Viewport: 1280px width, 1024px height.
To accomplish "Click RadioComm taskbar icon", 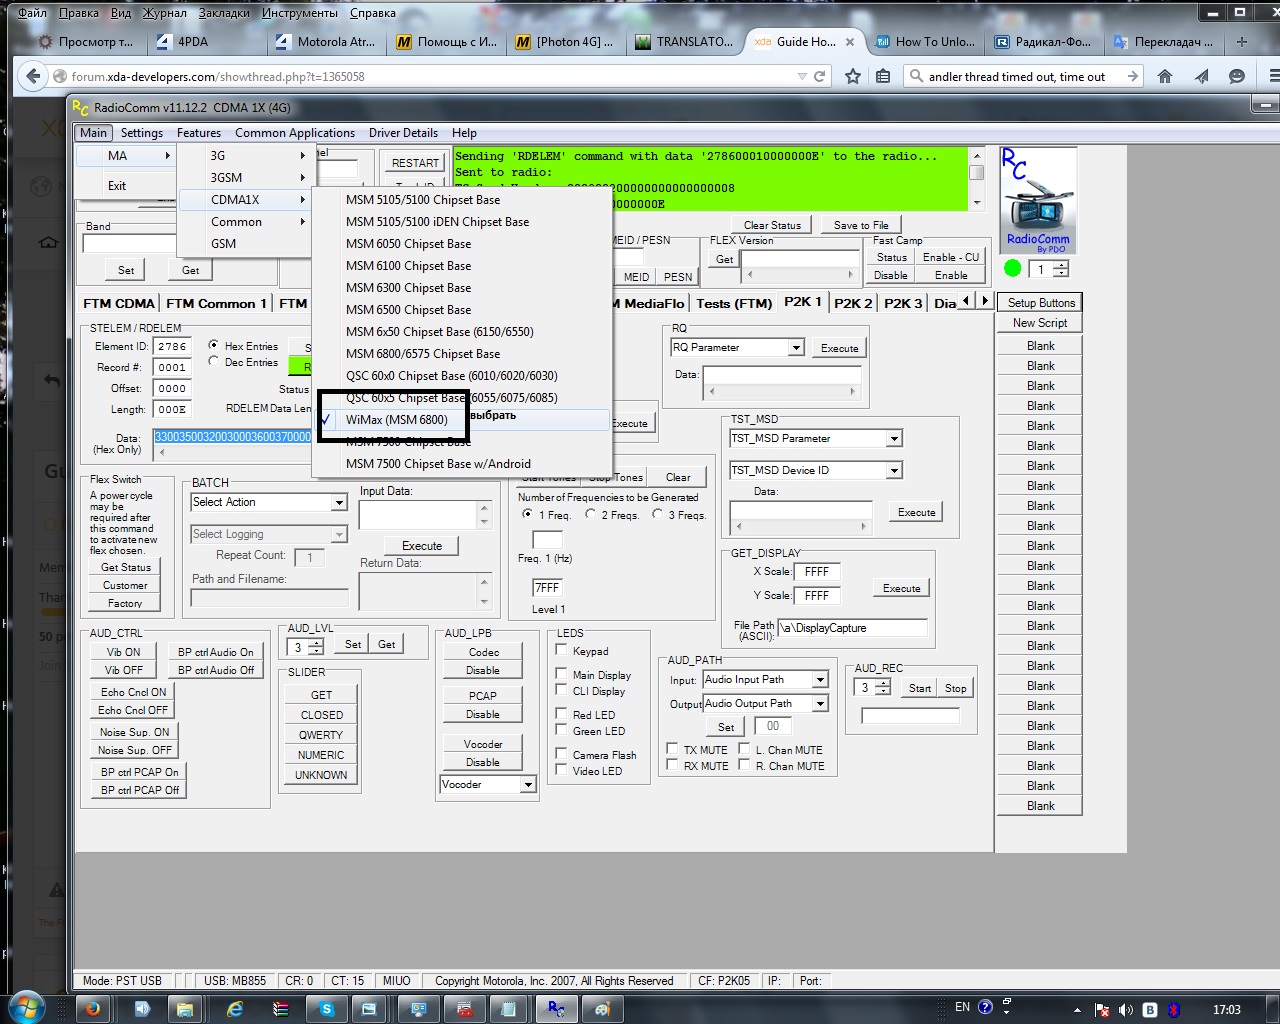I will (x=555, y=1009).
